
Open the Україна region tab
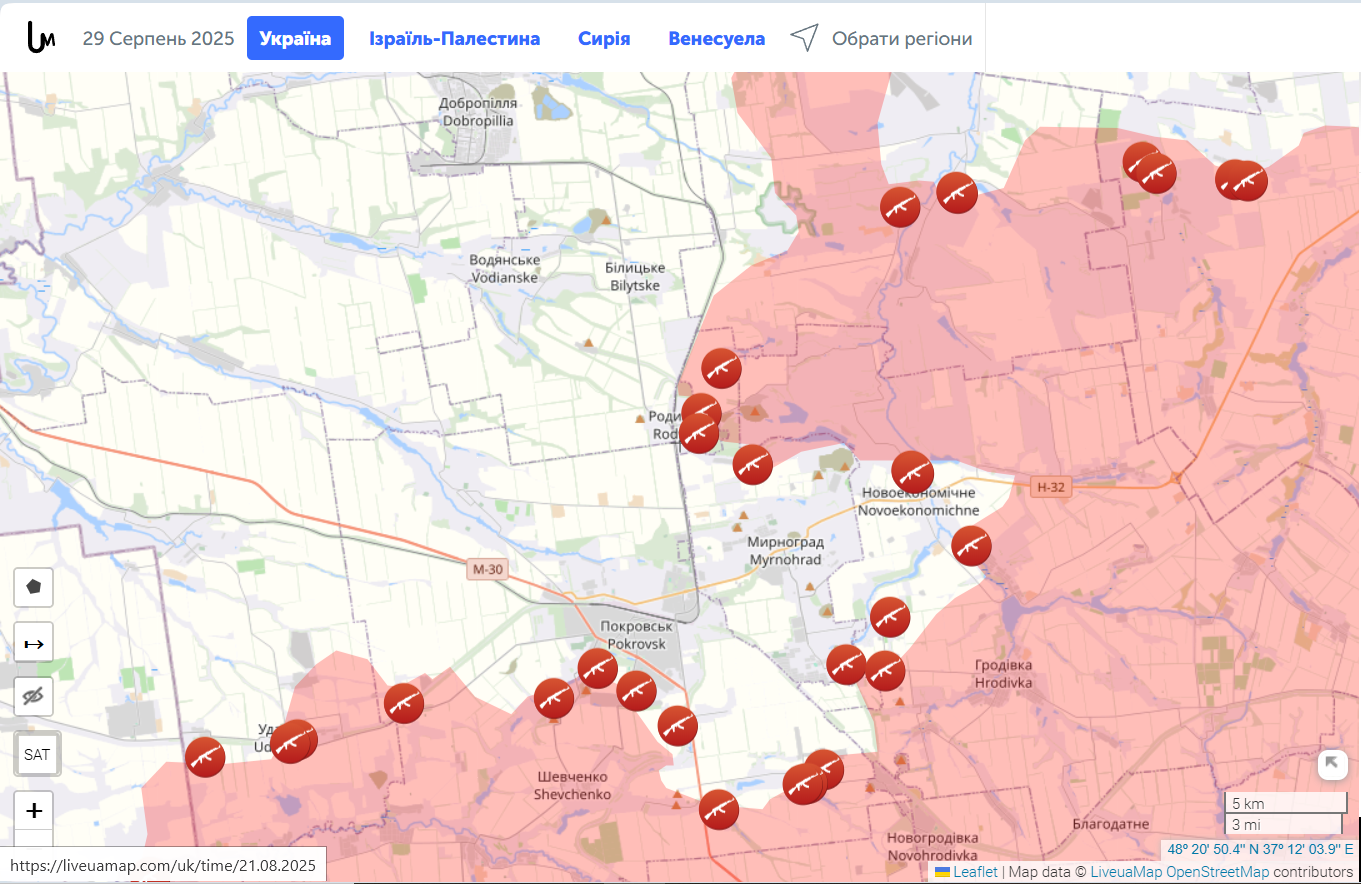[x=295, y=39]
